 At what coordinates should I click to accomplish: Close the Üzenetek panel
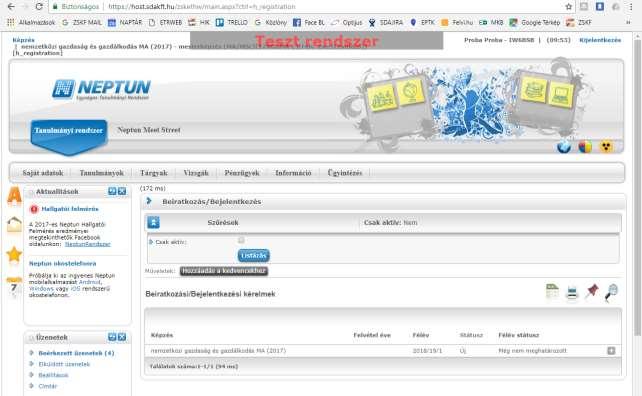point(122,337)
